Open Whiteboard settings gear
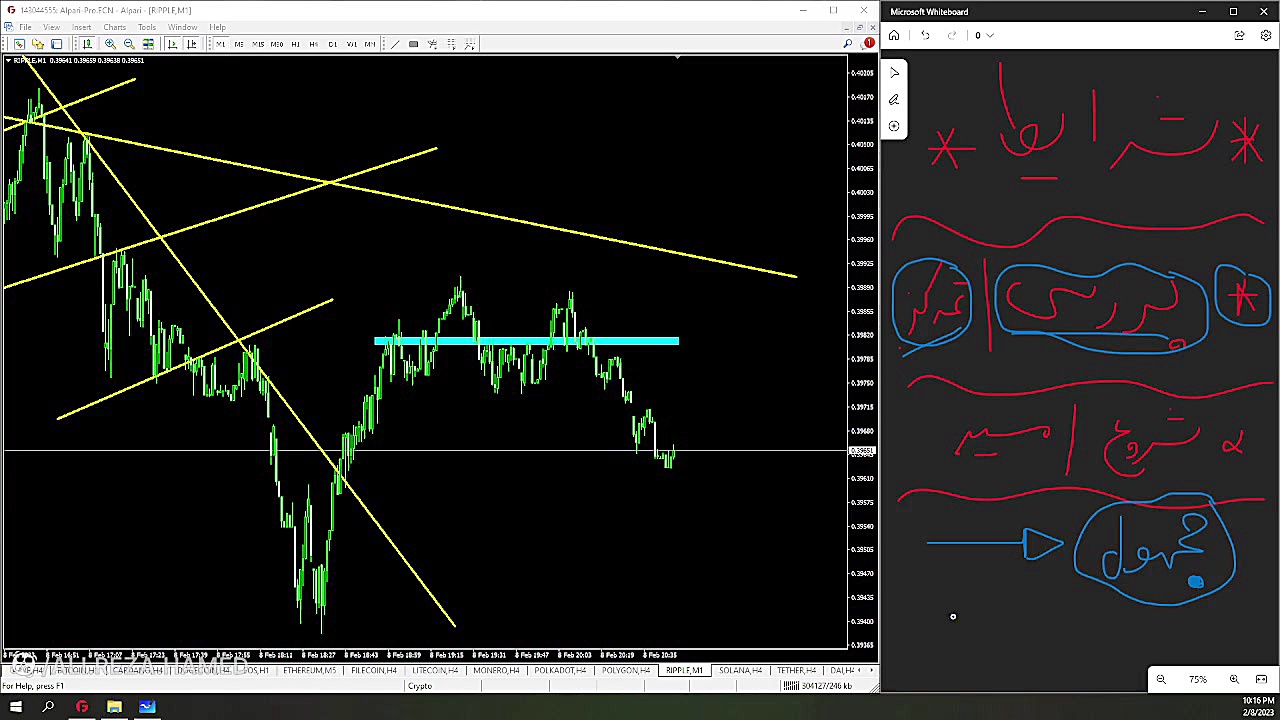Image resolution: width=1280 pixels, height=720 pixels. click(x=1265, y=35)
